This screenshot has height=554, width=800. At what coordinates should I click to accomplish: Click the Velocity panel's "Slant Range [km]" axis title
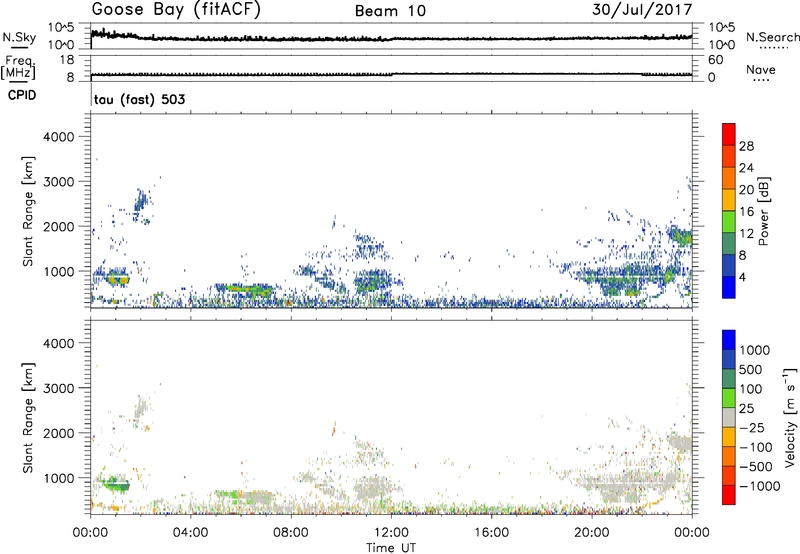(x=28, y=417)
